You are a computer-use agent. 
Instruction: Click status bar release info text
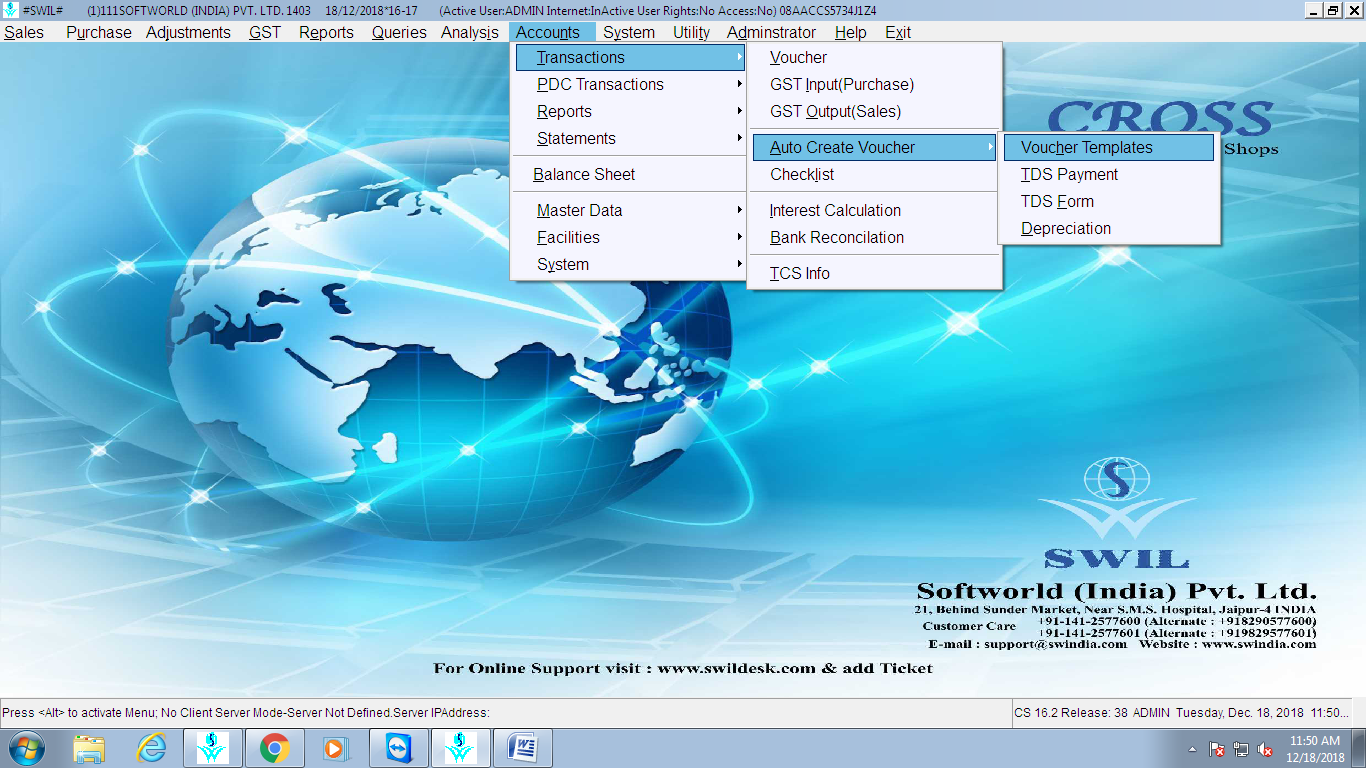[1180, 713]
